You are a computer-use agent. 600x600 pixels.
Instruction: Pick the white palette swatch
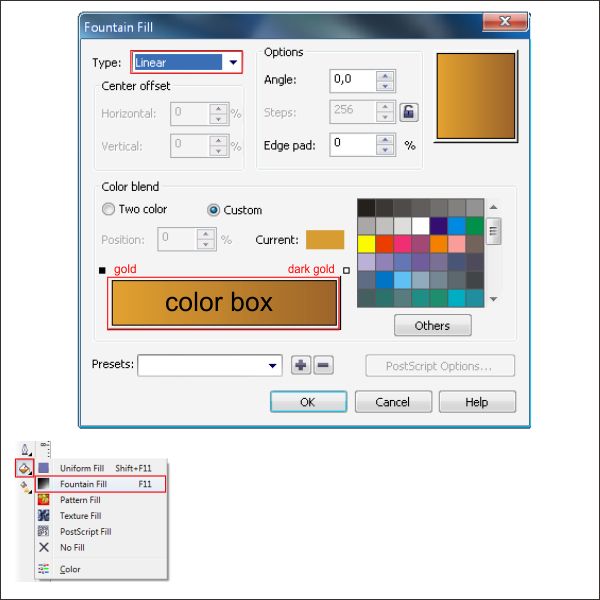pos(420,226)
